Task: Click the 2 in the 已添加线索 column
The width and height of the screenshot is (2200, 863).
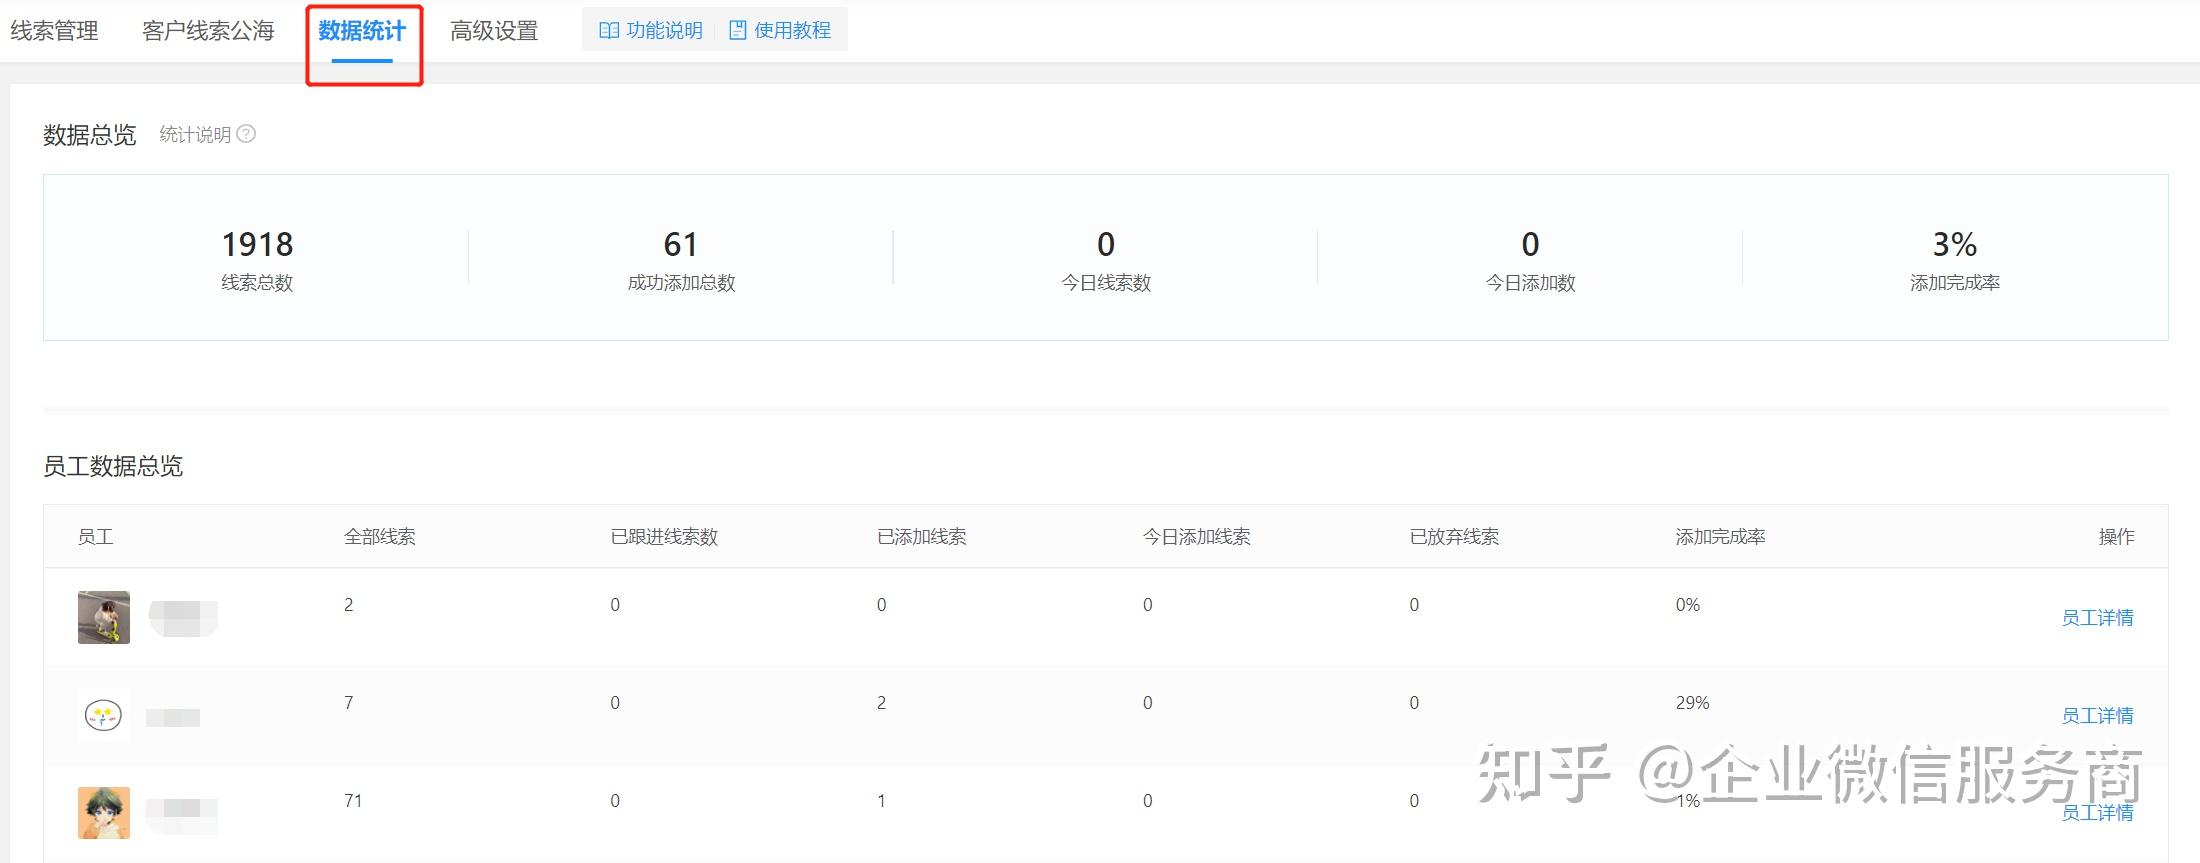Action: (x=881, y=703)
